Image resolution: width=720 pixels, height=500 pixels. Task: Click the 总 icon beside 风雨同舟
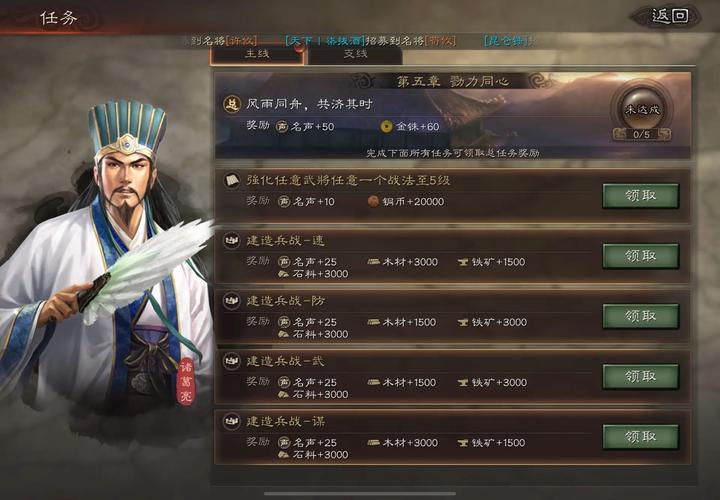click(232, 104)
